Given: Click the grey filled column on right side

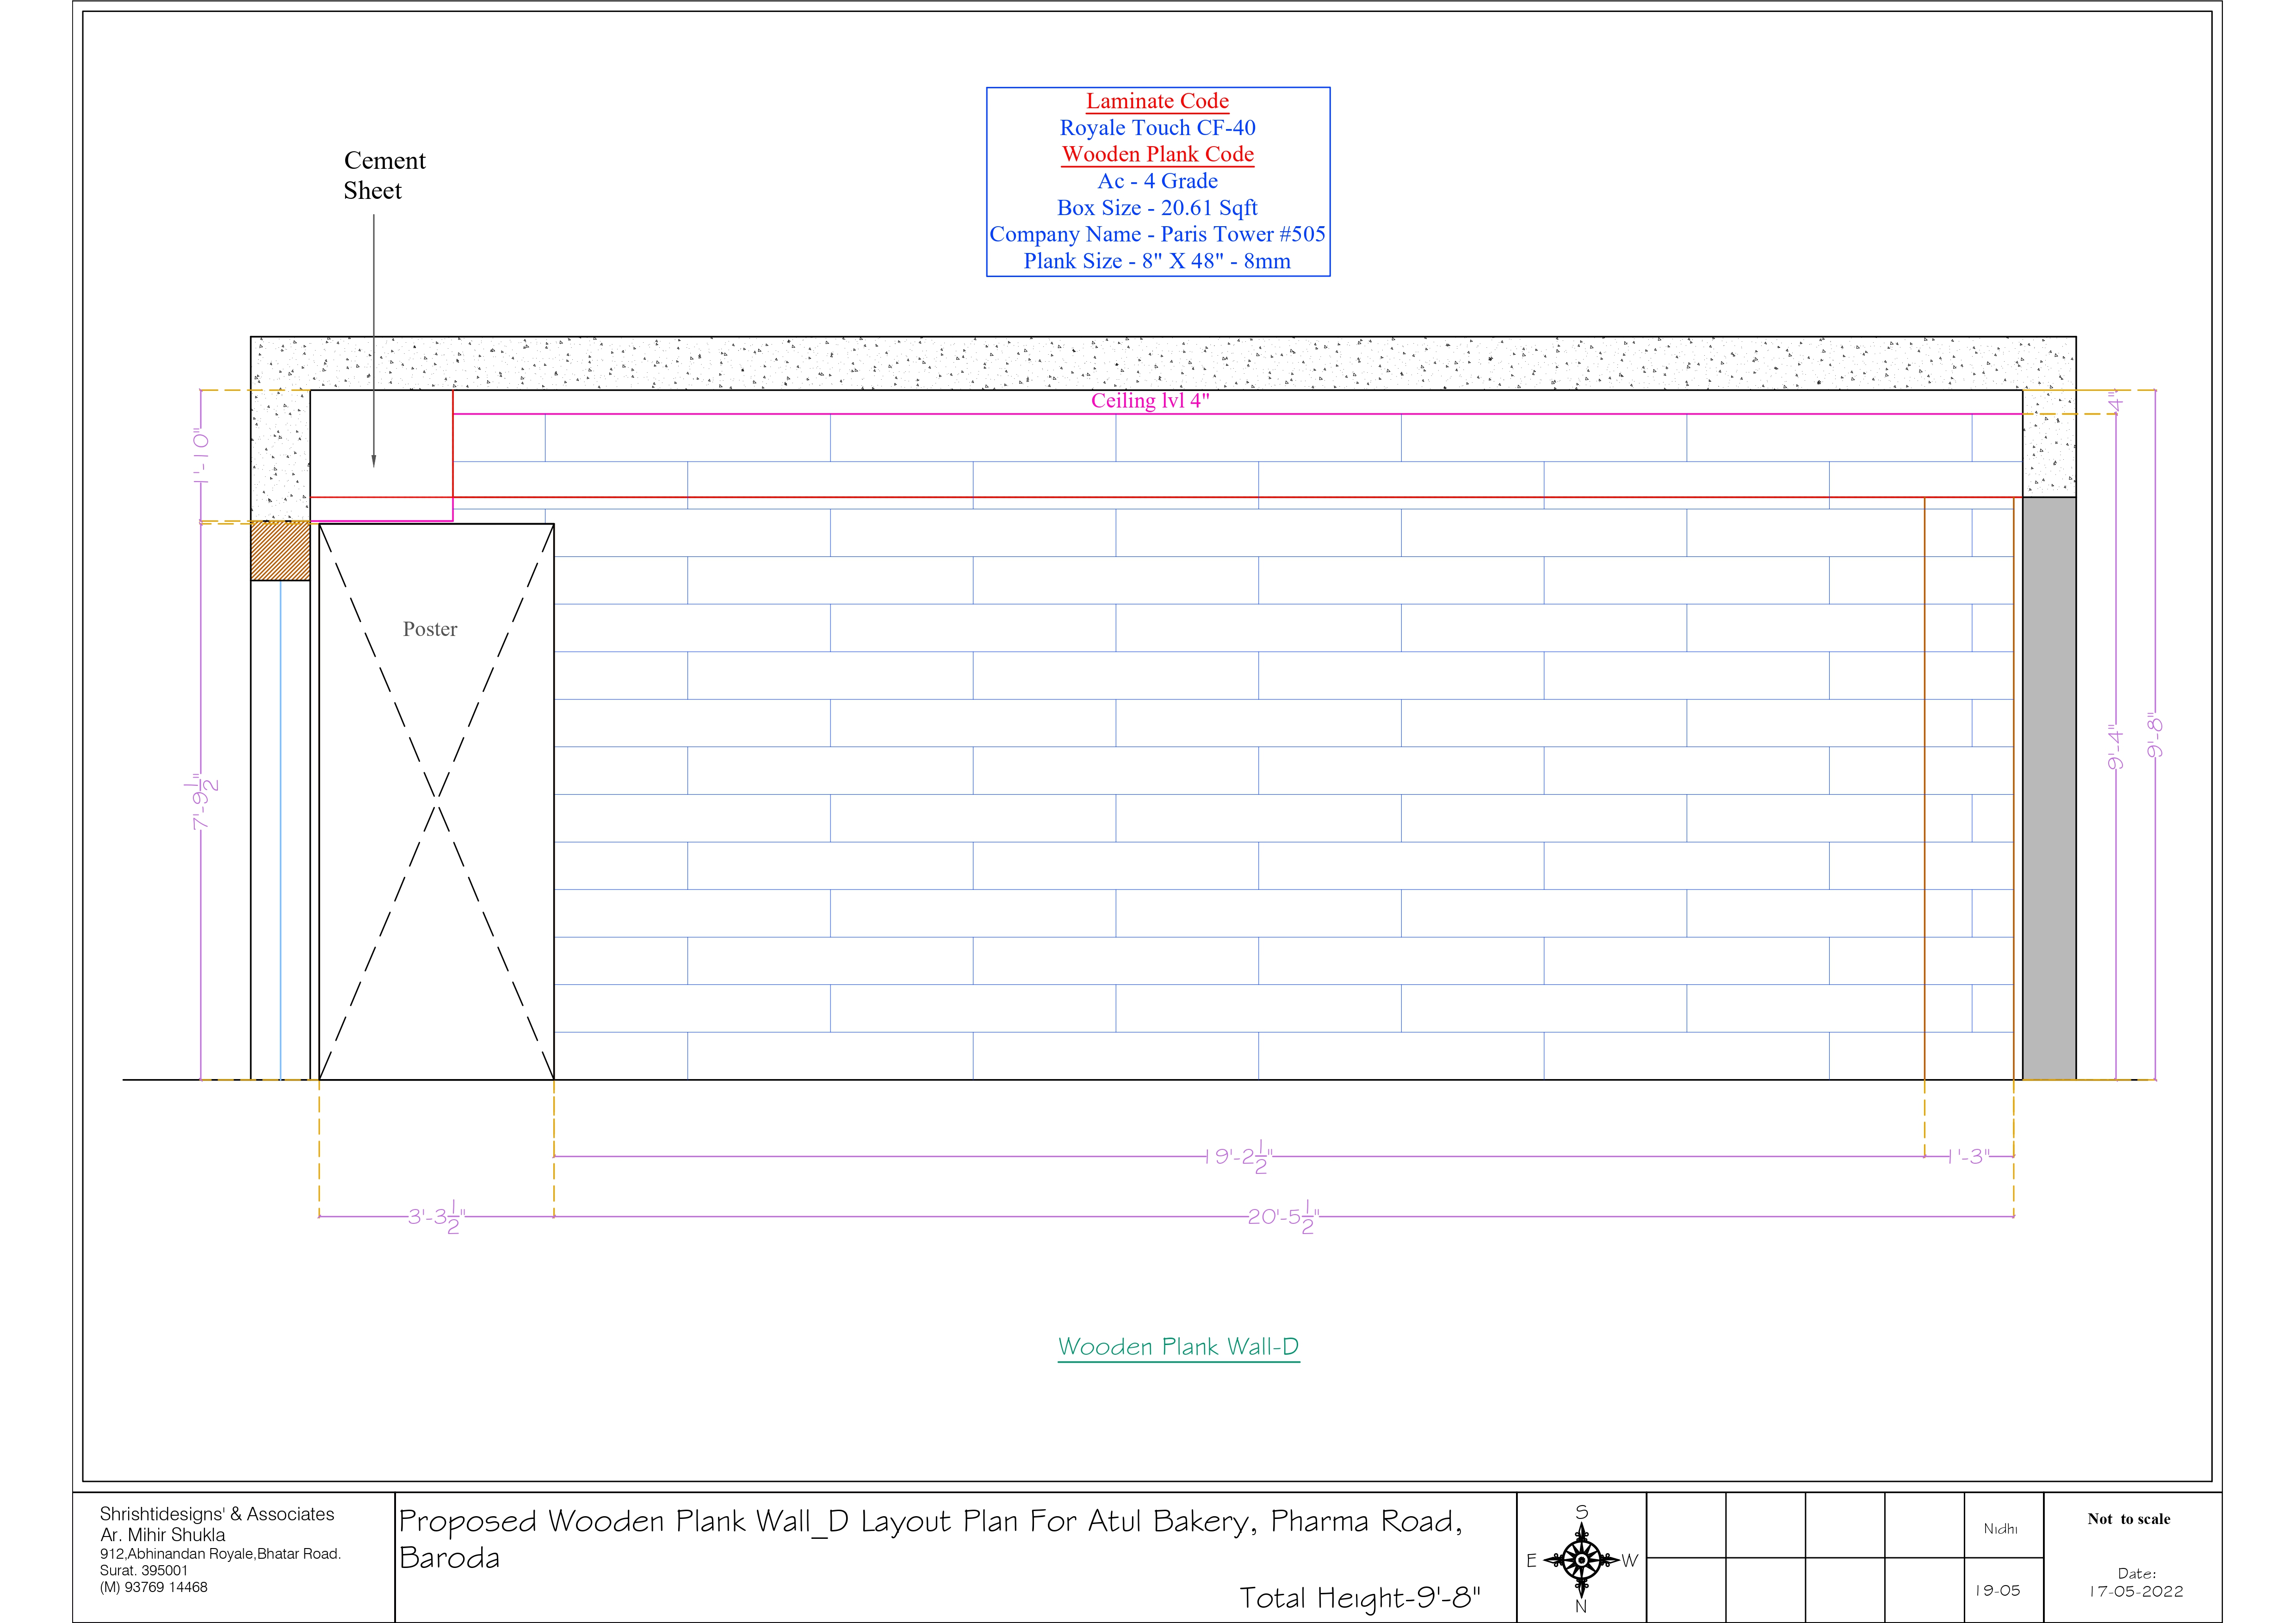Looking at the screenshot, I should [2049, 788].
